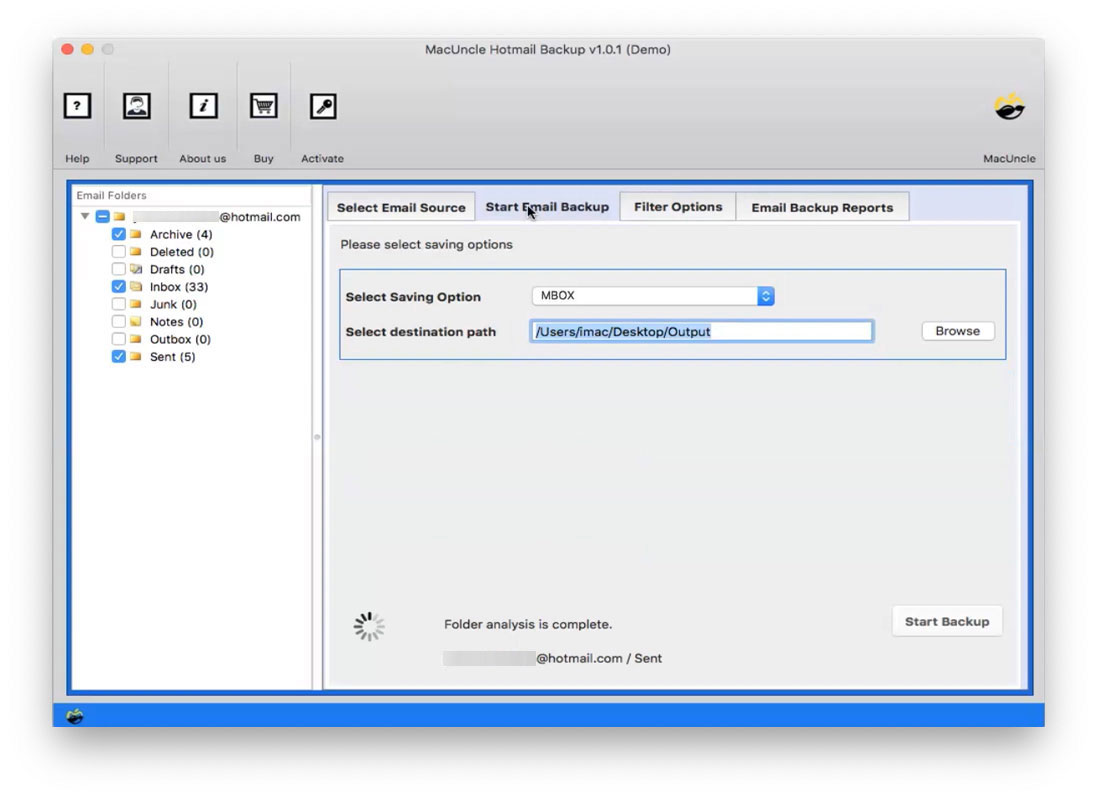Toggle the hotmail account root checkbox

click(x=103, y=217)
